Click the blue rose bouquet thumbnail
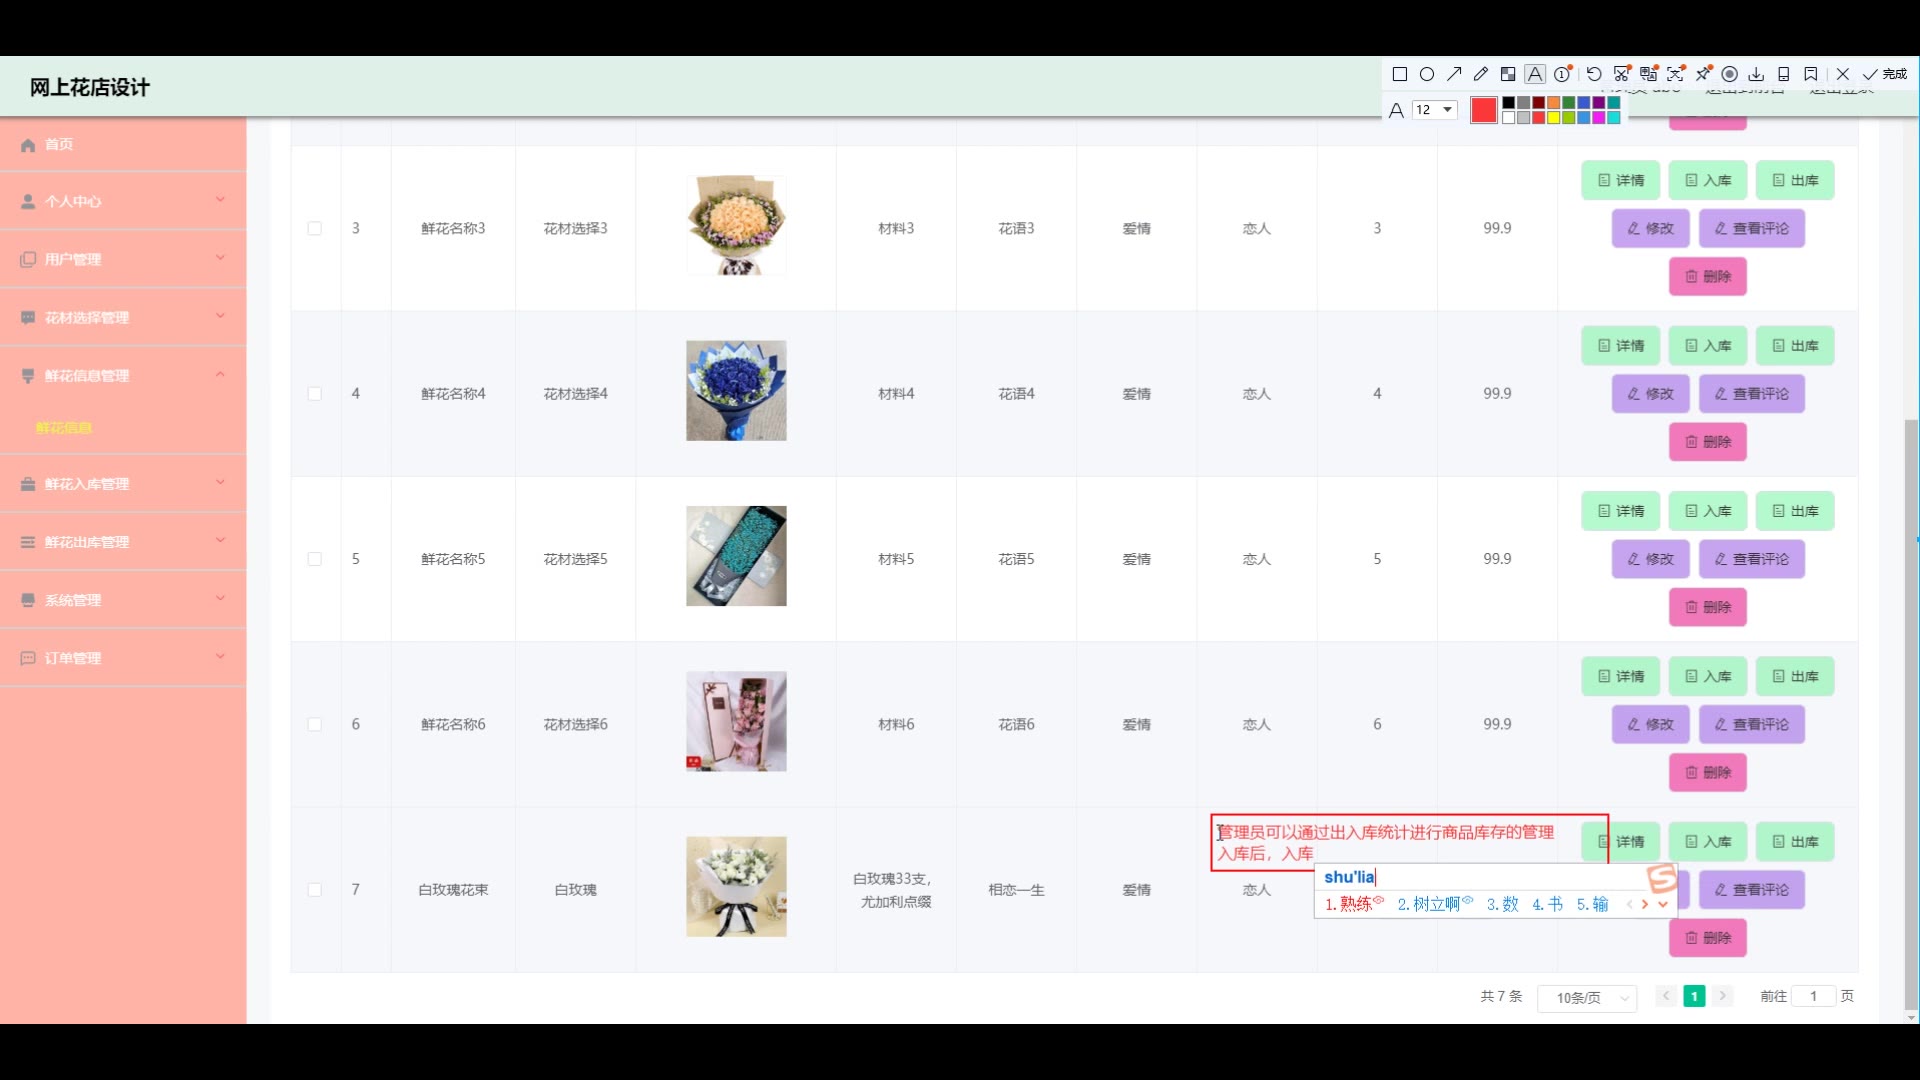Image resolution: width=1920 pixels, height=1080 pixels. (x=736, y=391)
